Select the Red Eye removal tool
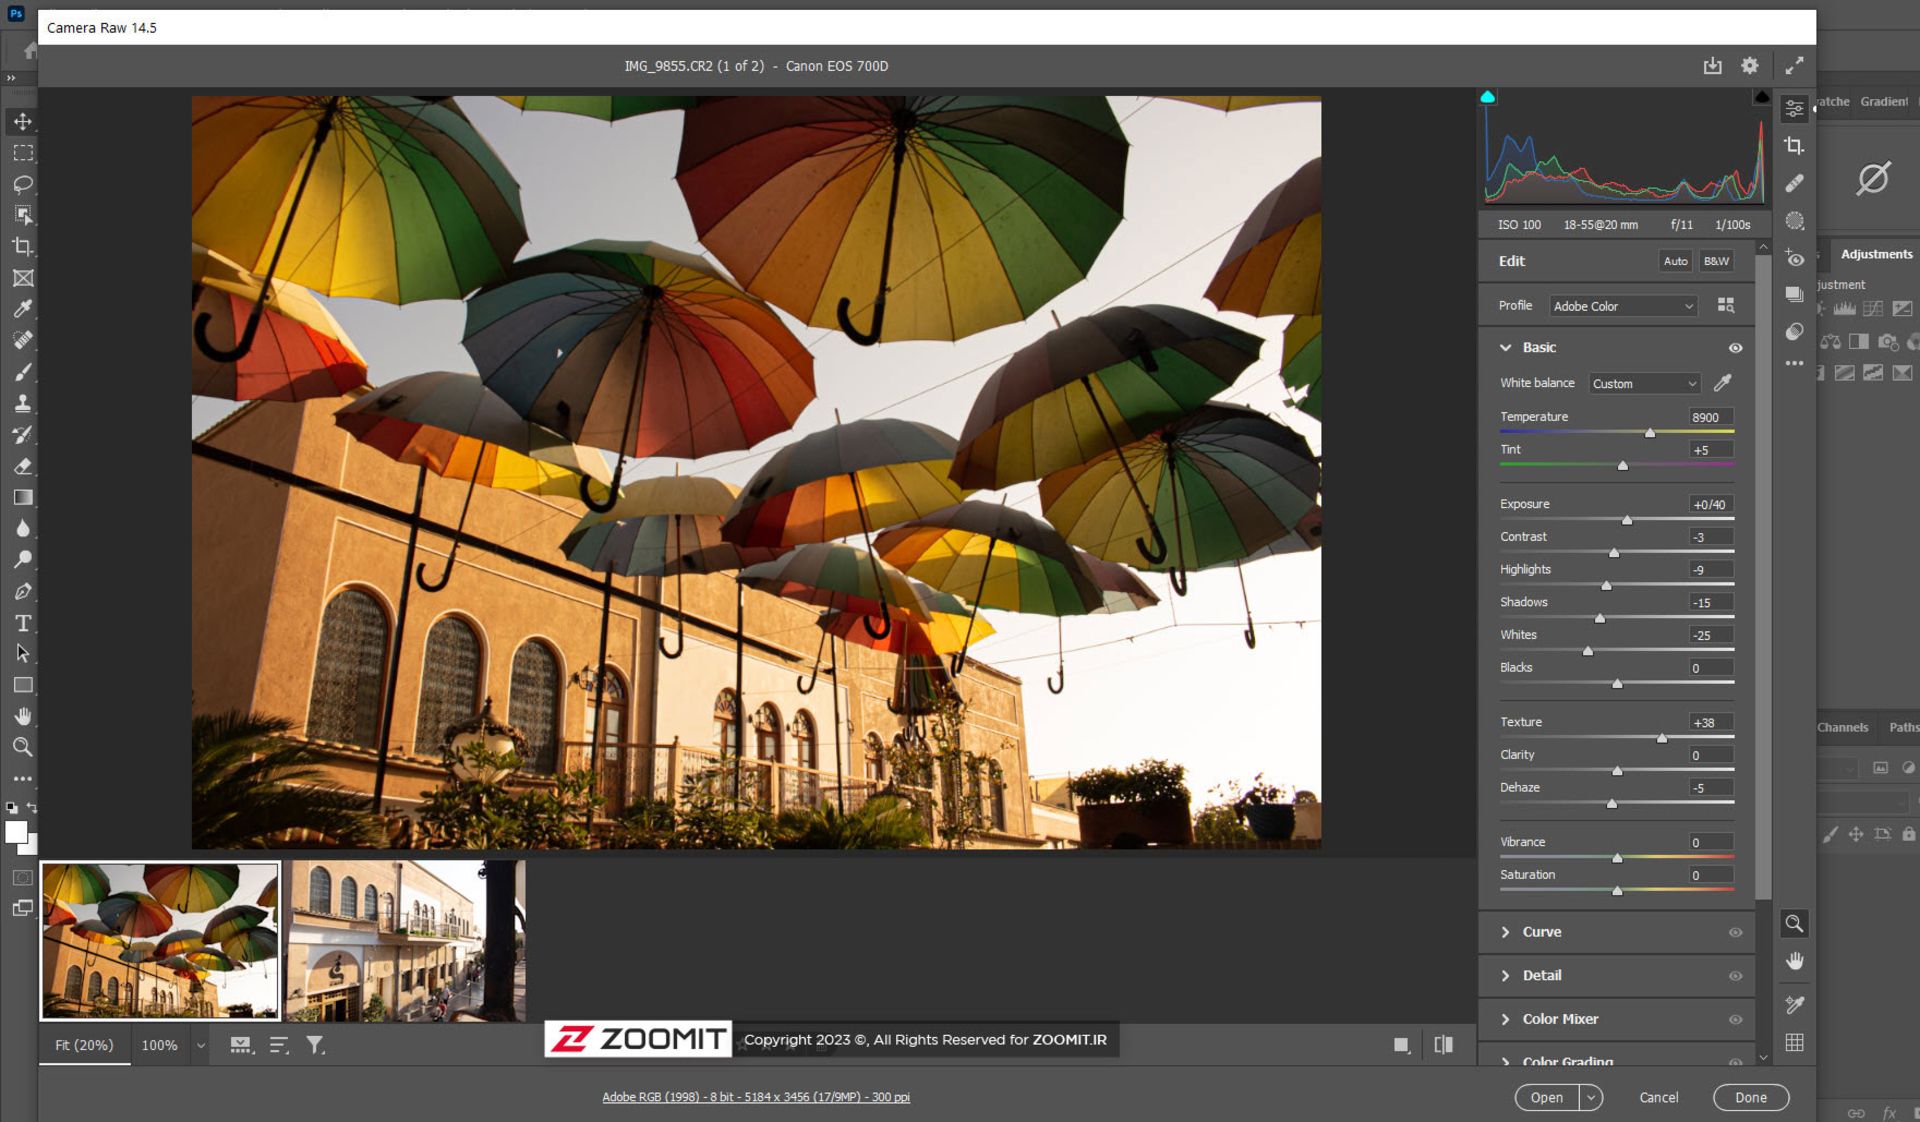1920x1122 pixels. pyautogui.click(x=1794, y=259)
